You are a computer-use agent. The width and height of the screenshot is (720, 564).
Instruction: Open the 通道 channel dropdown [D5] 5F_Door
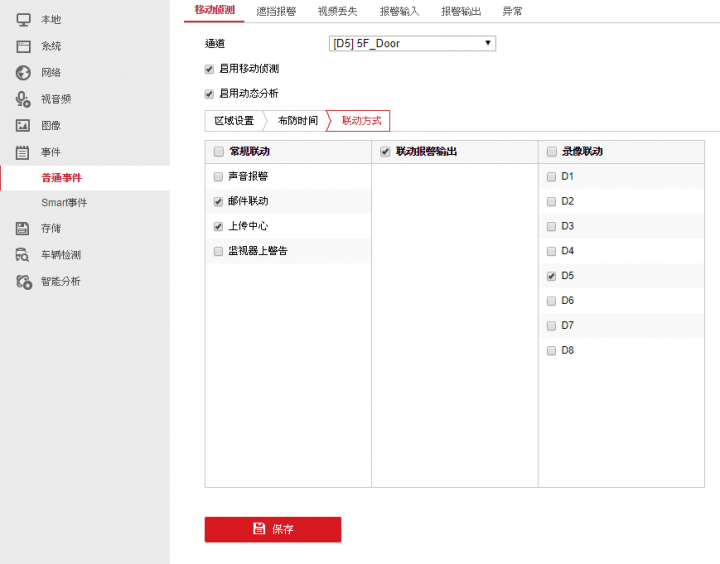(x=412, y=44)
